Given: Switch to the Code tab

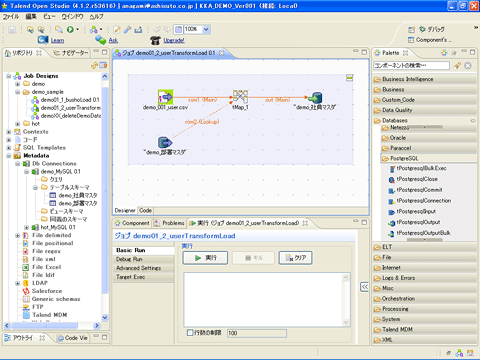Looking at the screenshot, I should click(x=145, y=210).
